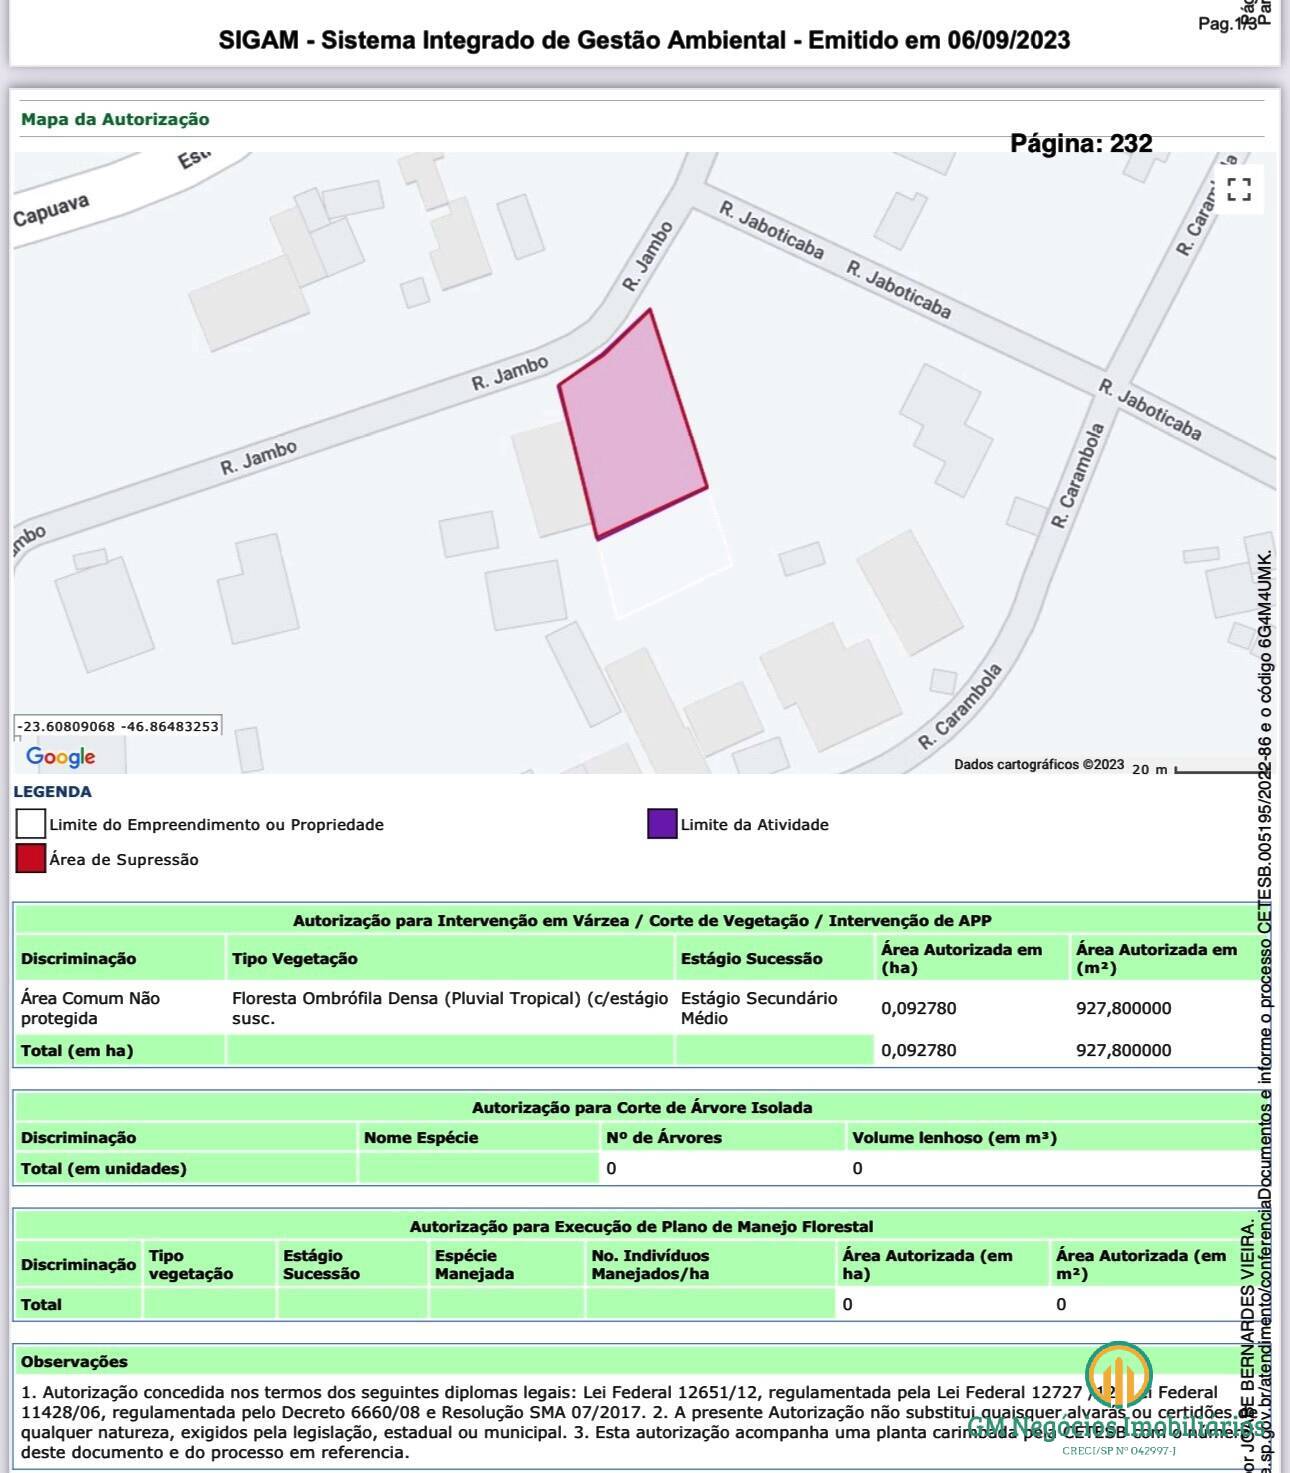Click 'Espécie Manejada' column header
This screenshot has width=1290, height=1473.
click(x=474, y=1264)
